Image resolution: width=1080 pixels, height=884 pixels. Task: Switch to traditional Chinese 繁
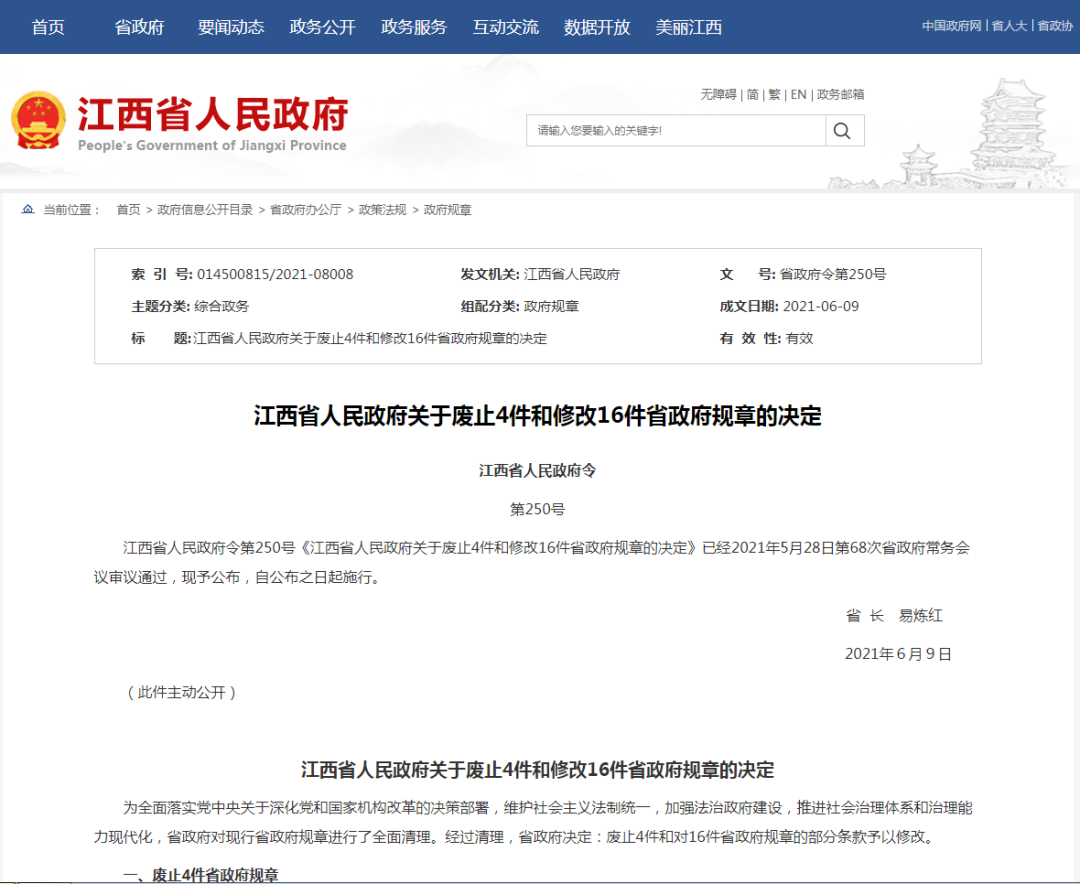775,94
